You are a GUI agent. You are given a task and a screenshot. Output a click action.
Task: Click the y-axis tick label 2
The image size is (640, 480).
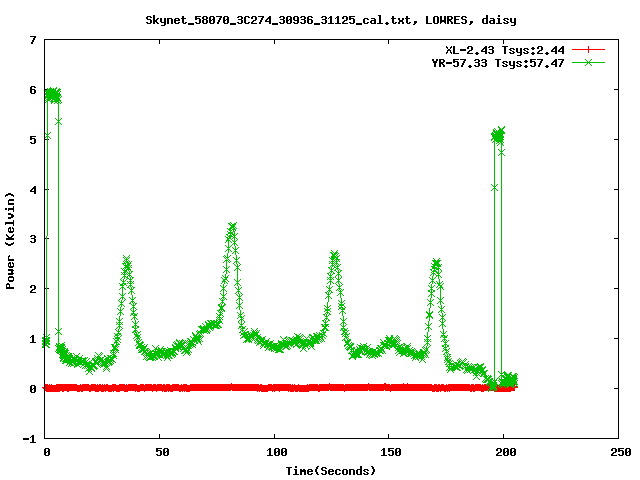coord(33,289)
